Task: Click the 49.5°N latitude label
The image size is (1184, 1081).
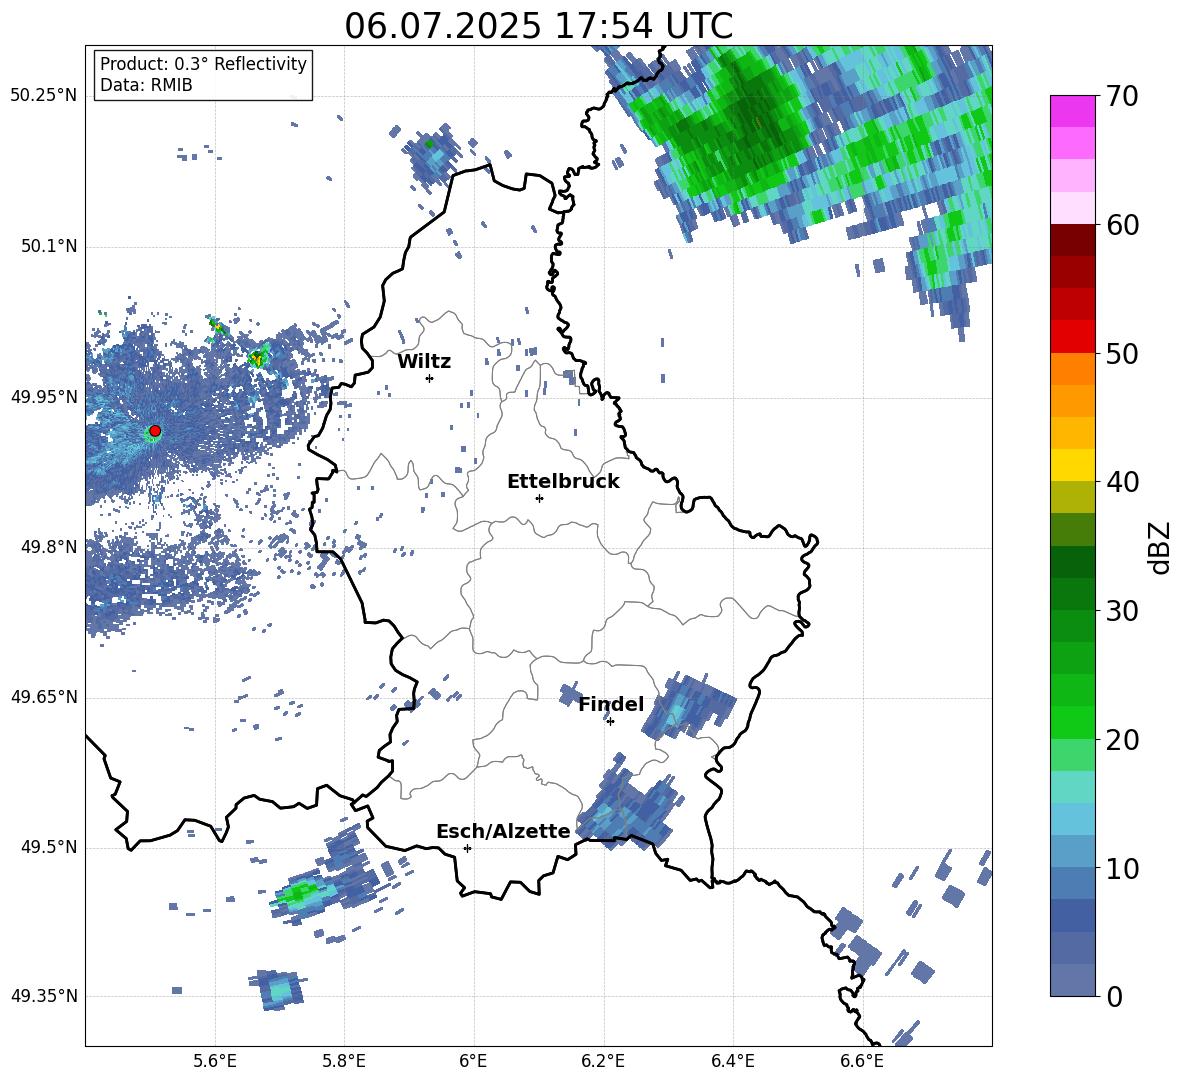Action: click(50, 847)
